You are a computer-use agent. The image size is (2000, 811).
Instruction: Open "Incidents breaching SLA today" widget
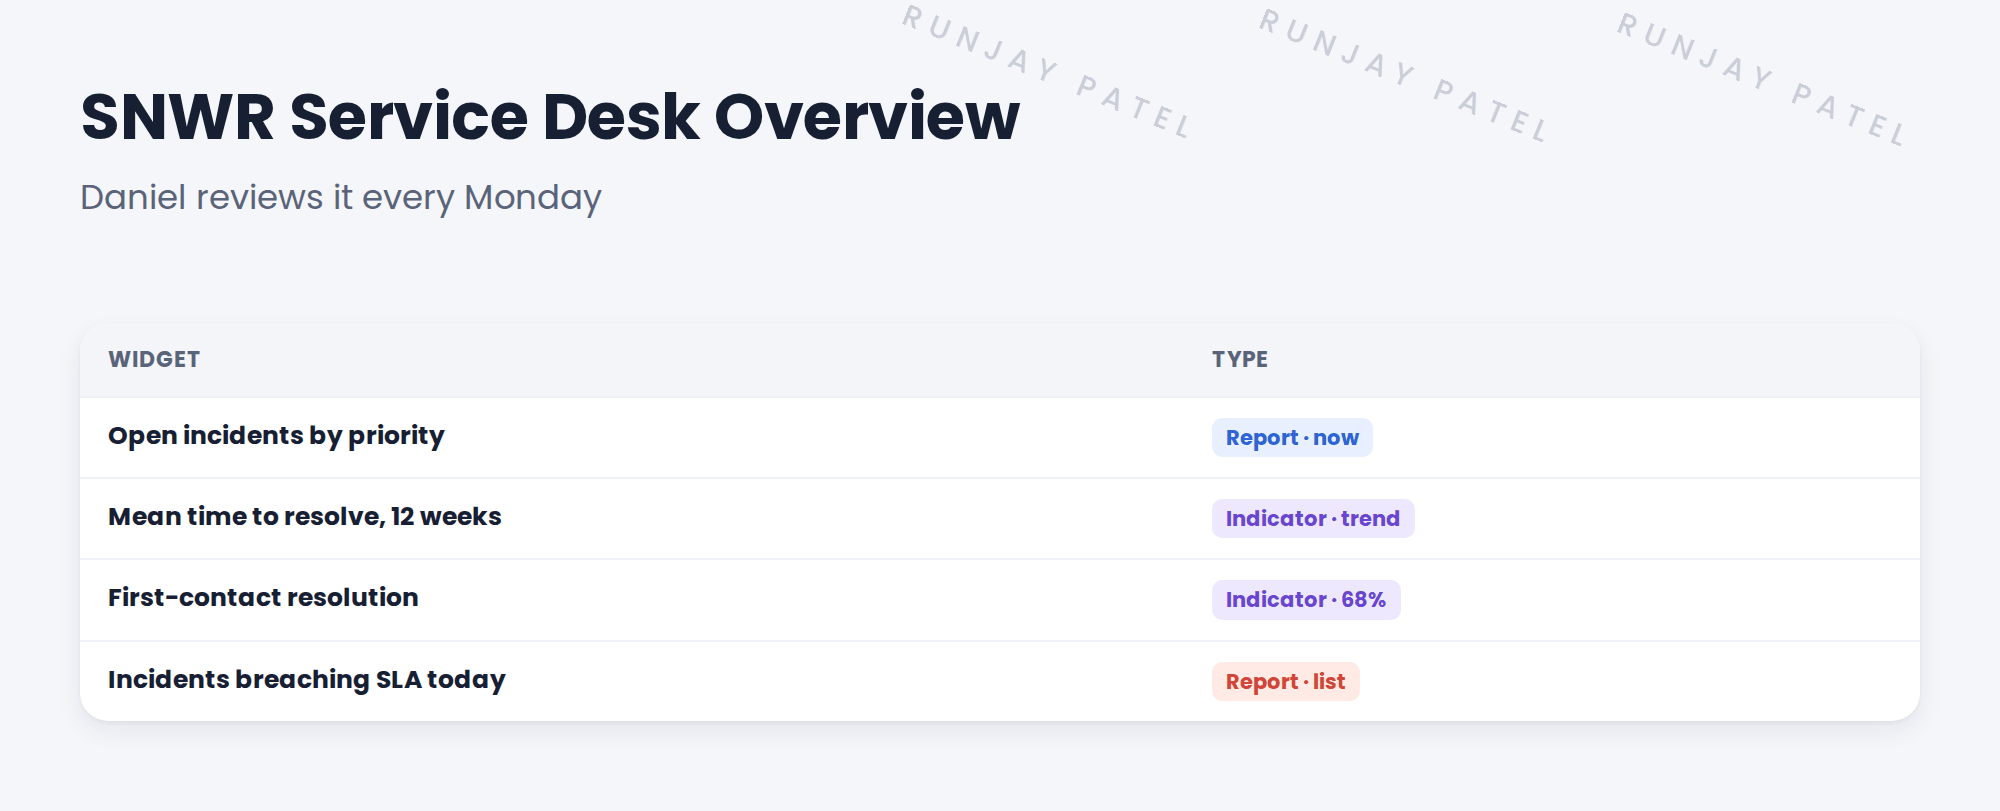click(307, 680)
